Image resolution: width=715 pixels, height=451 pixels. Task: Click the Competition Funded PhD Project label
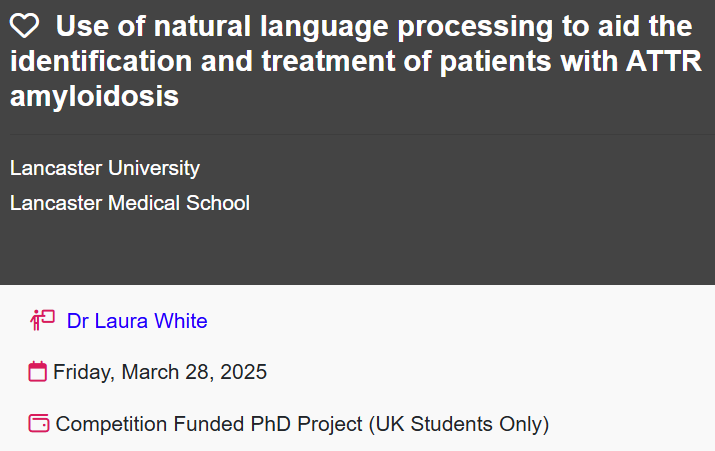(209, 424)
